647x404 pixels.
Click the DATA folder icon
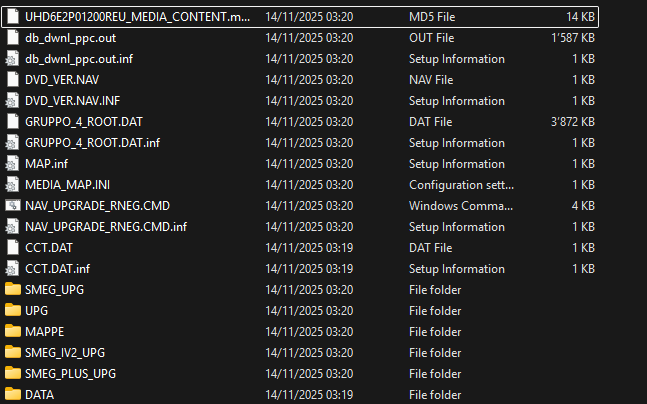(13, 395)
